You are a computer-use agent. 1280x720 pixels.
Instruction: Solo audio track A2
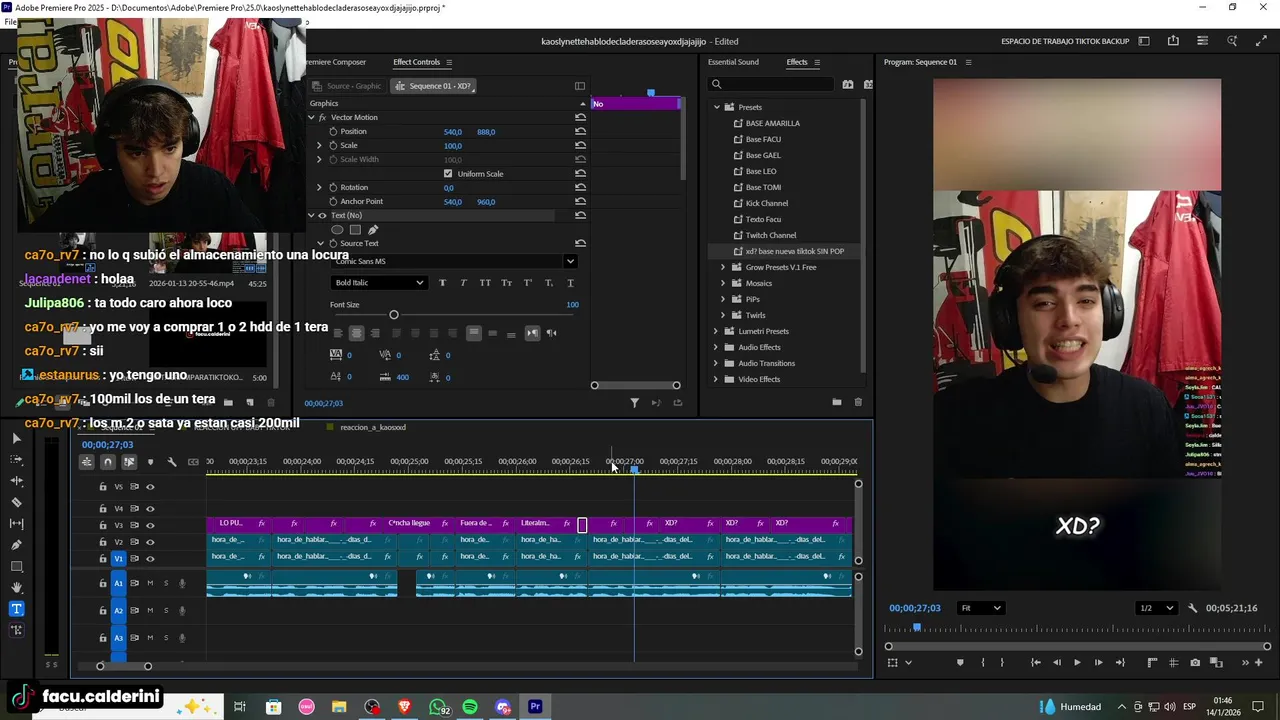[166, 610]
